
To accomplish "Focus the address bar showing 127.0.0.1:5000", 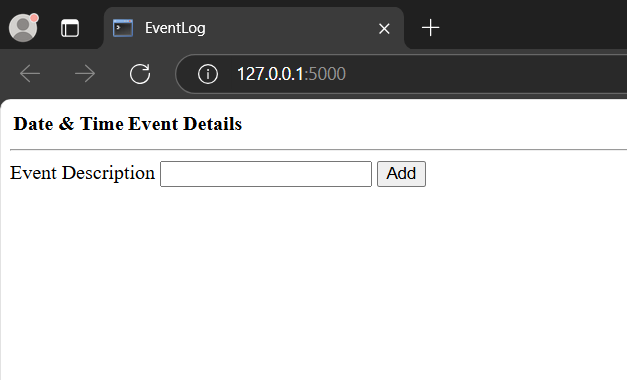I will [x=401, y=74].
